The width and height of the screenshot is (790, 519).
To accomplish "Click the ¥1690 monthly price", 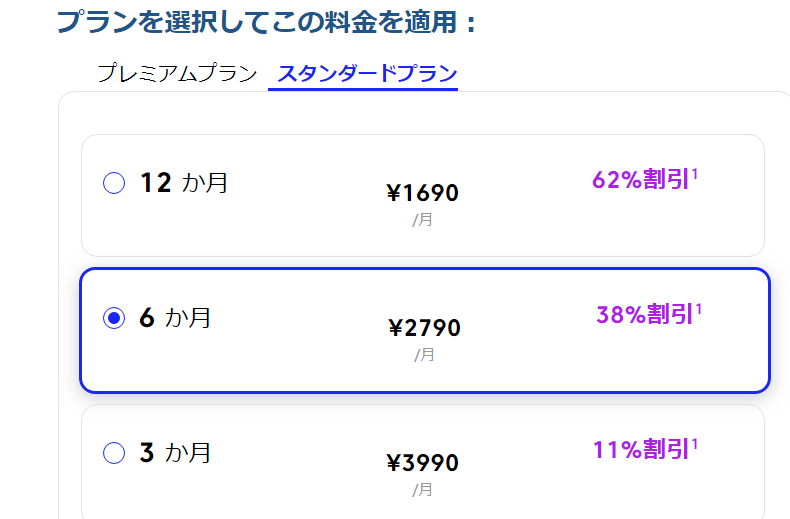I will point(423,193).
